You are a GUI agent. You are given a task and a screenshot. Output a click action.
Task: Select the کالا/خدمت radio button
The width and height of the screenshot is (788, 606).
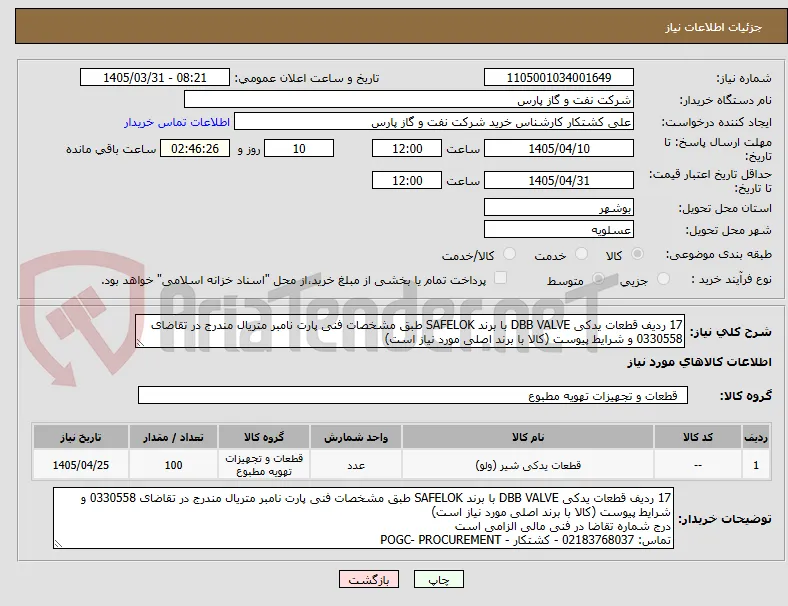tap(510, 254)
